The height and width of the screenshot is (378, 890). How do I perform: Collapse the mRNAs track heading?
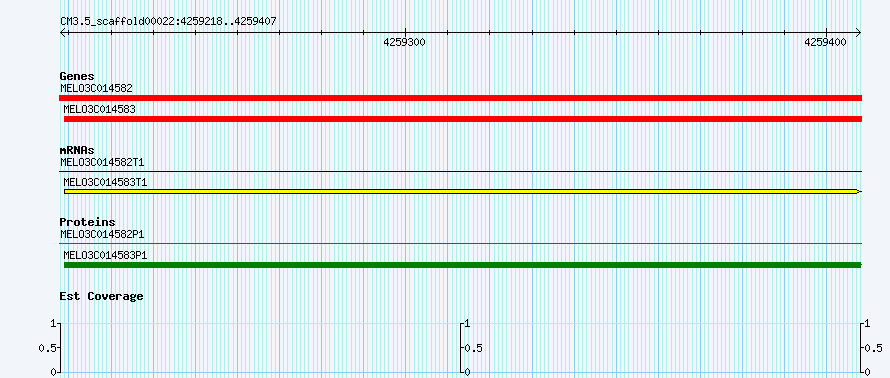point(77,150)
